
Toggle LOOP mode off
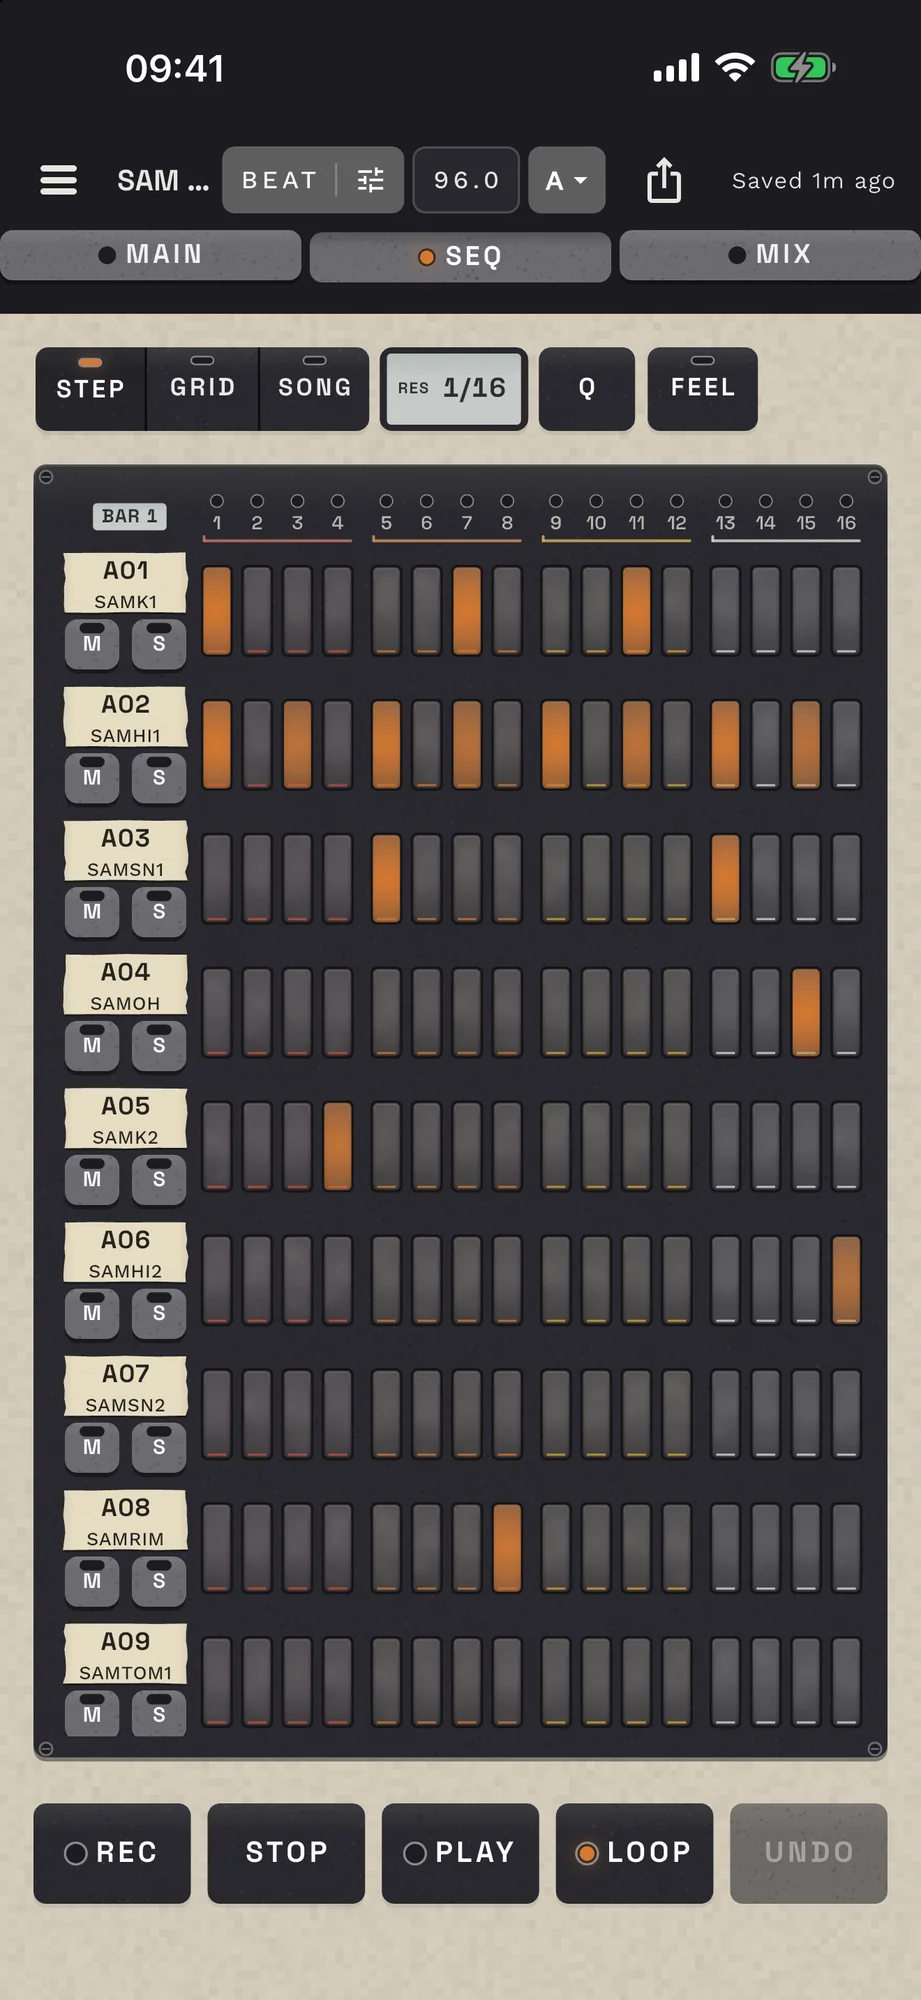[x=634, y=1853]
